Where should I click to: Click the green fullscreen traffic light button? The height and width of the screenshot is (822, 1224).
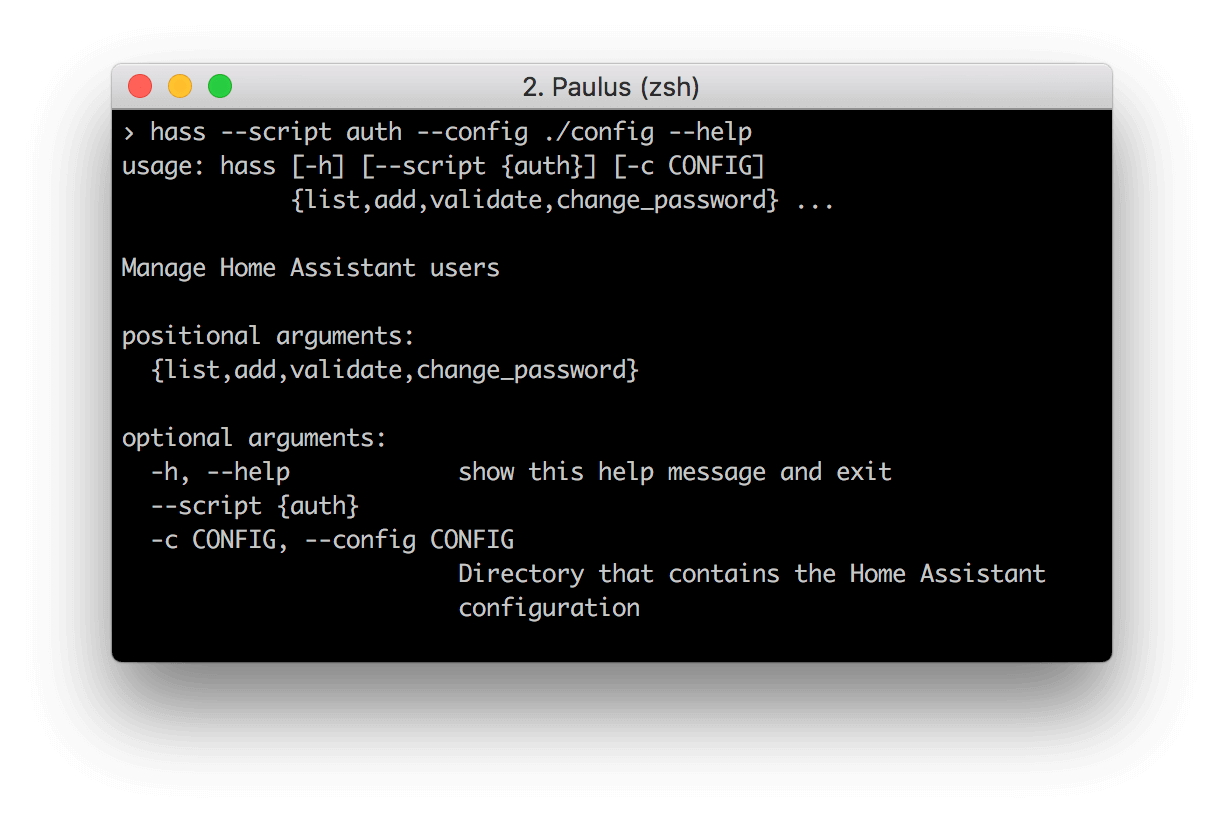(220, 86)
